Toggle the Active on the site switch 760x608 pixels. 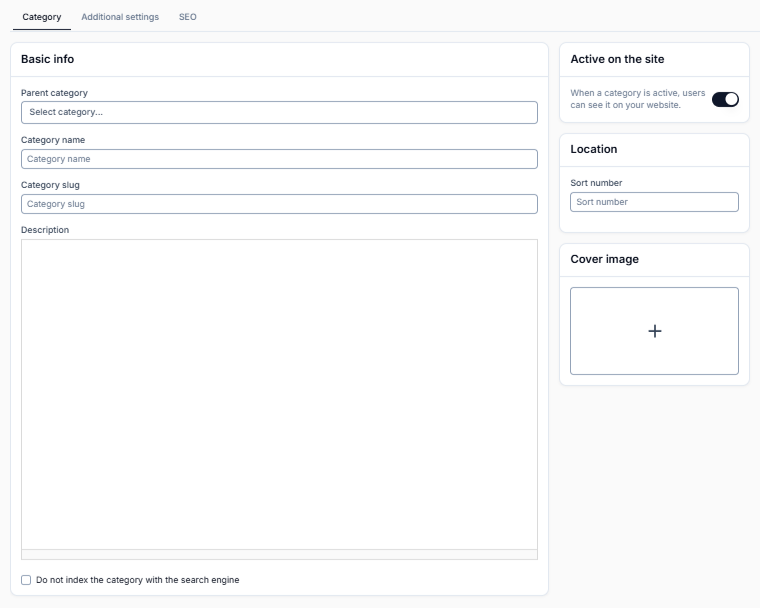tap(725, 99)
